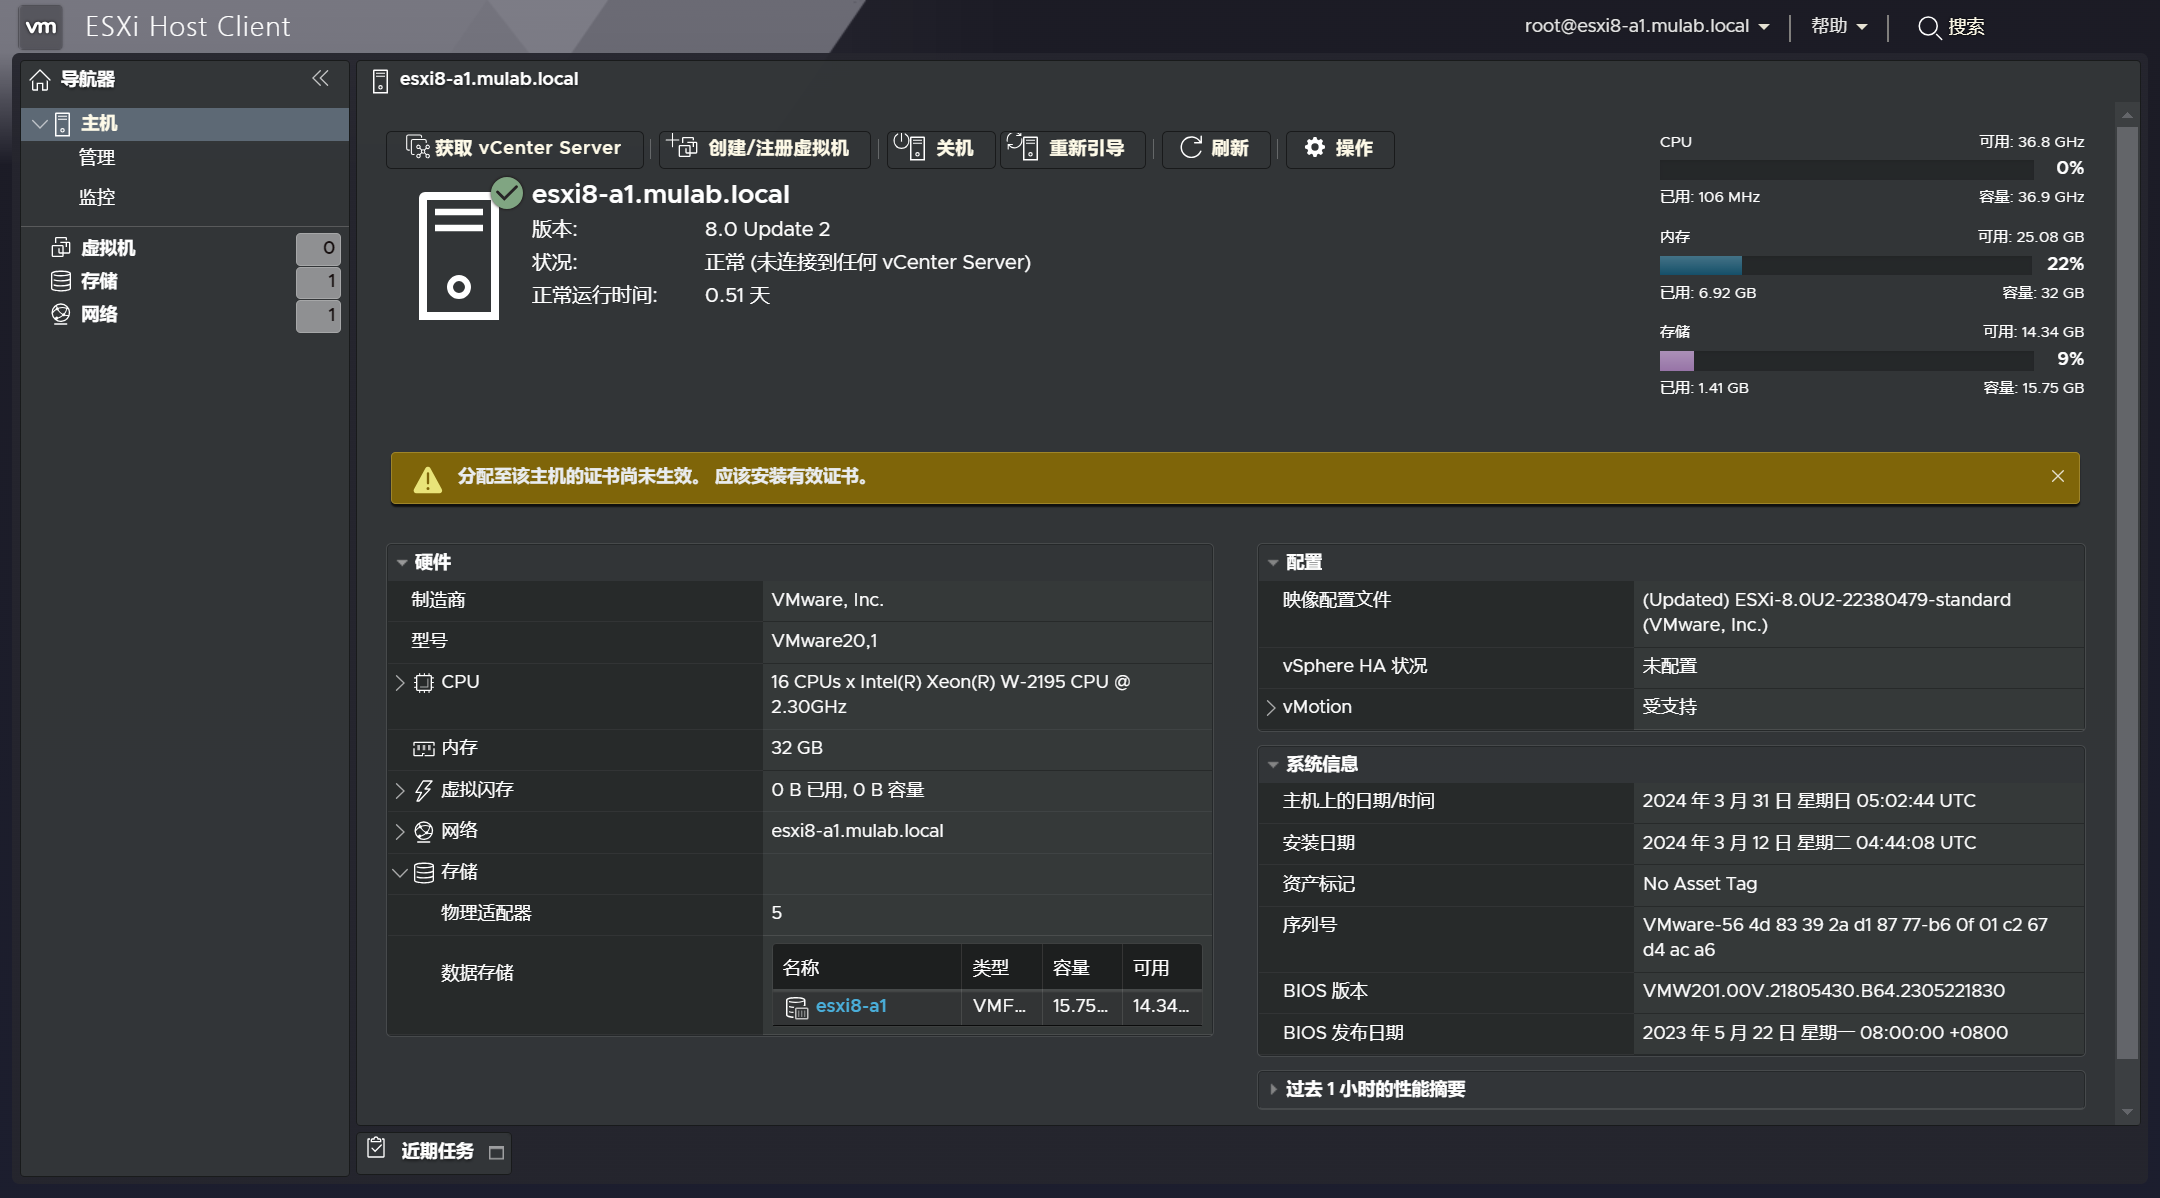Click the memory usage bar

[1846, 265]
